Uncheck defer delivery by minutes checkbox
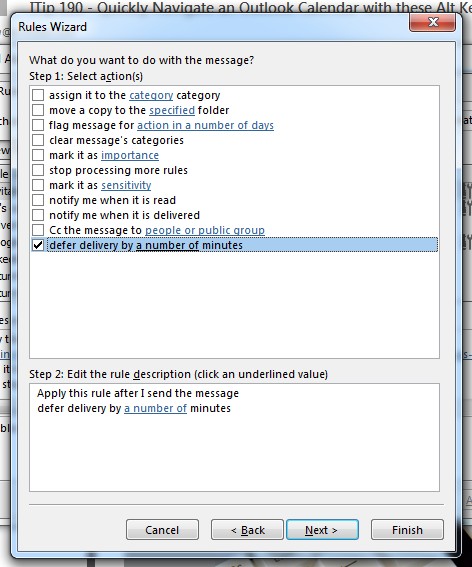Screen dimensions: 472x567 click(x=38, y=245)
